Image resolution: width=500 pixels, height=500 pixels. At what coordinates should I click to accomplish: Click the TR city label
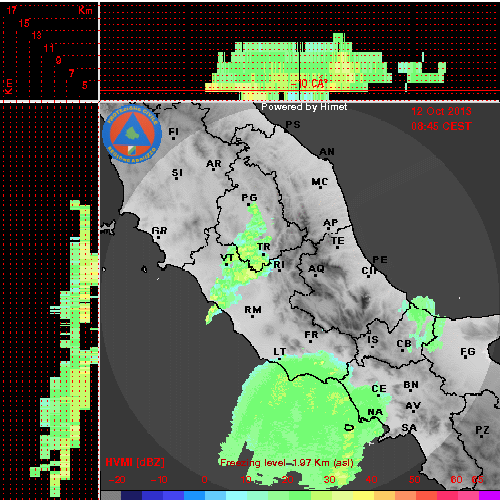point(263,247)
